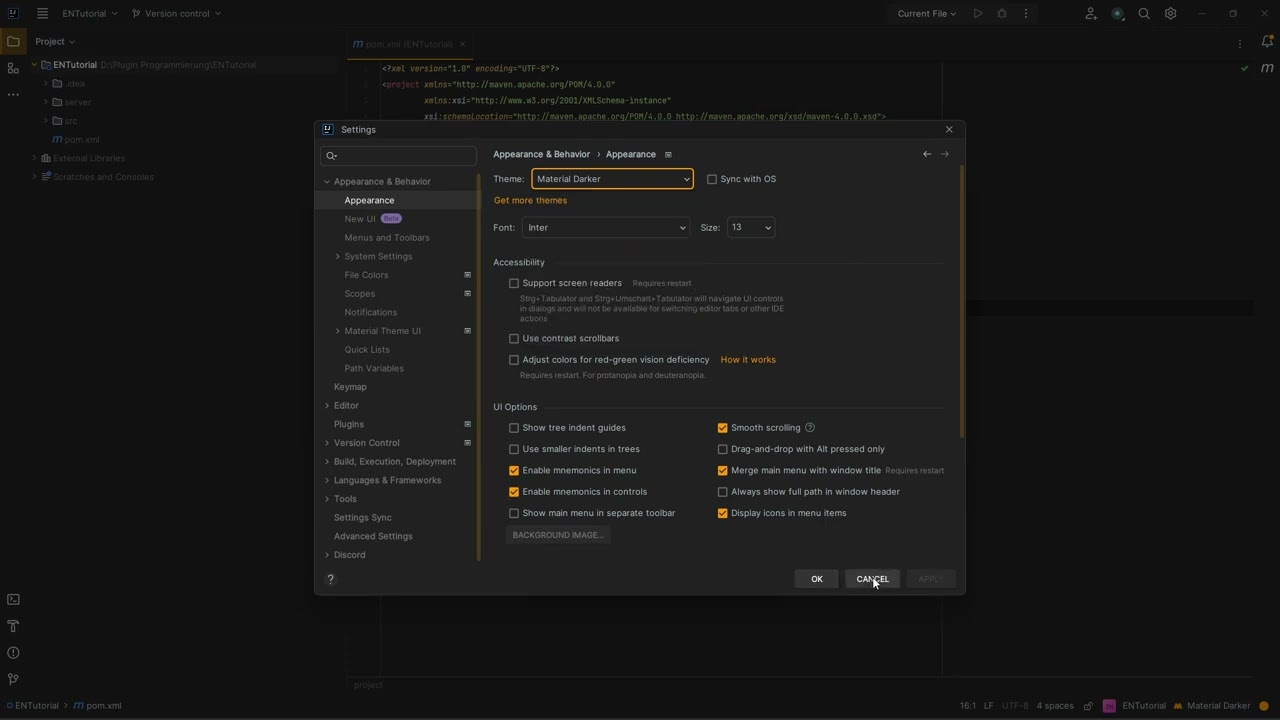Viewport: 1280px width, 720px height.
Task: Open the Project folder tool window icon
Action: coord(13,42)
